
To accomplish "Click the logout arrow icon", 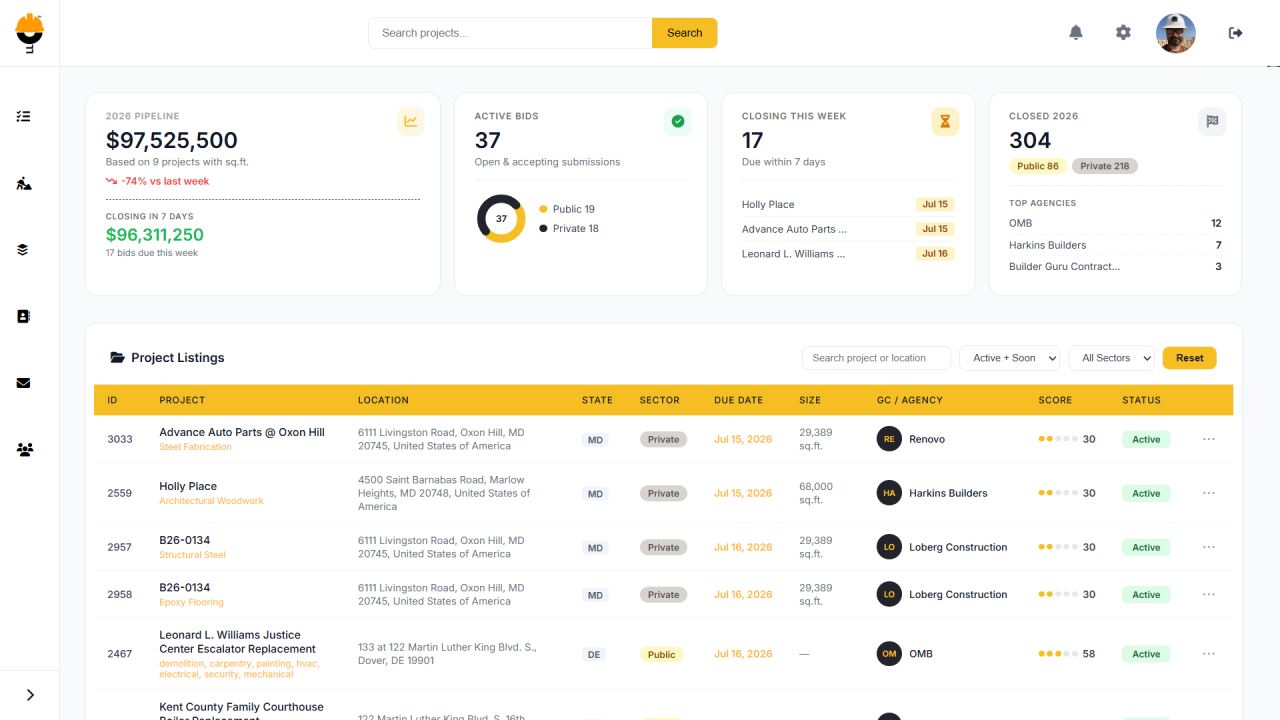I will (x=1236, y=33).
